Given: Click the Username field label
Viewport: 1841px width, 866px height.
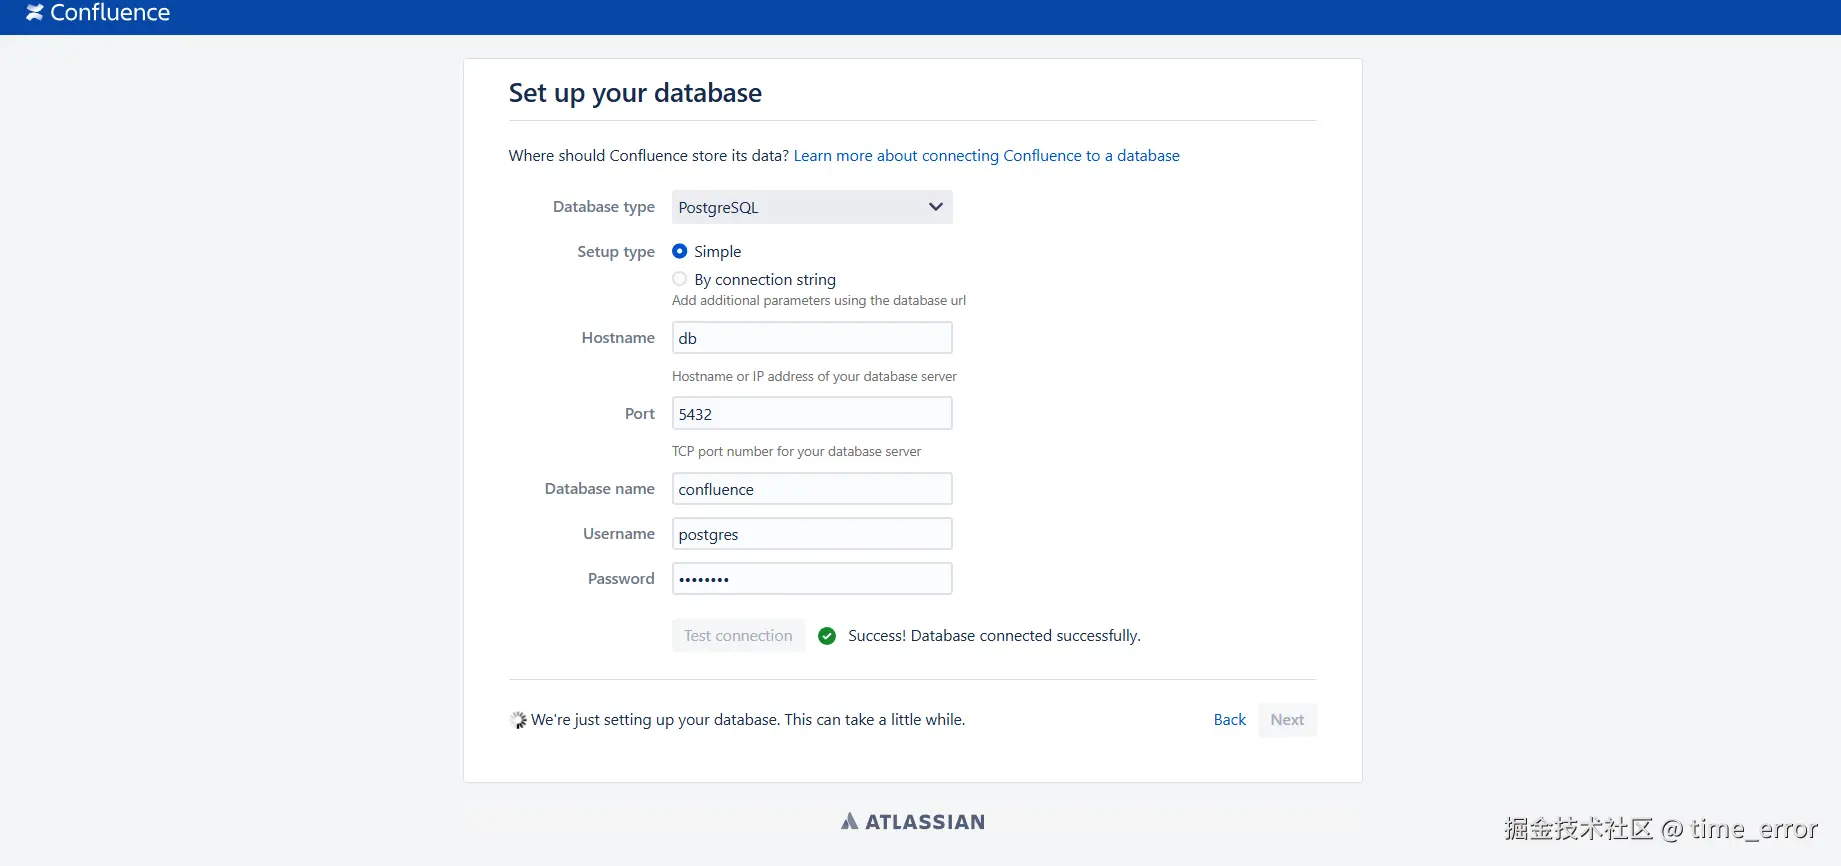Looking at the screenshot, I should click(619, 534).
